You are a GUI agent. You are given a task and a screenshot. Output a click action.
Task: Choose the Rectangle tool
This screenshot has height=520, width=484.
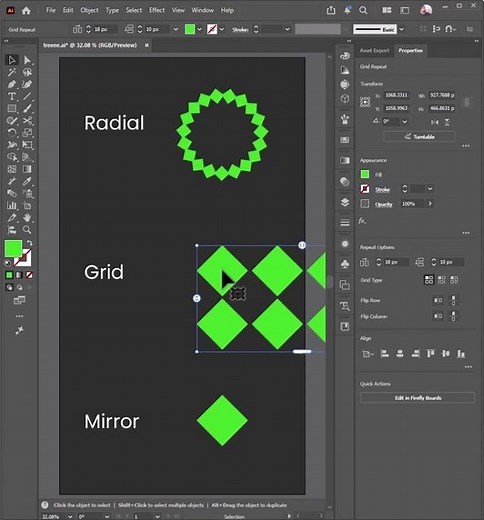[x=12, y=109]
